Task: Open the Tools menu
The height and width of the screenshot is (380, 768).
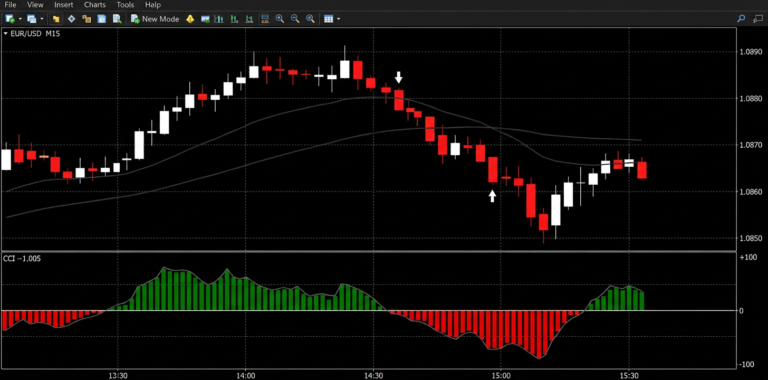Action: 125,5
